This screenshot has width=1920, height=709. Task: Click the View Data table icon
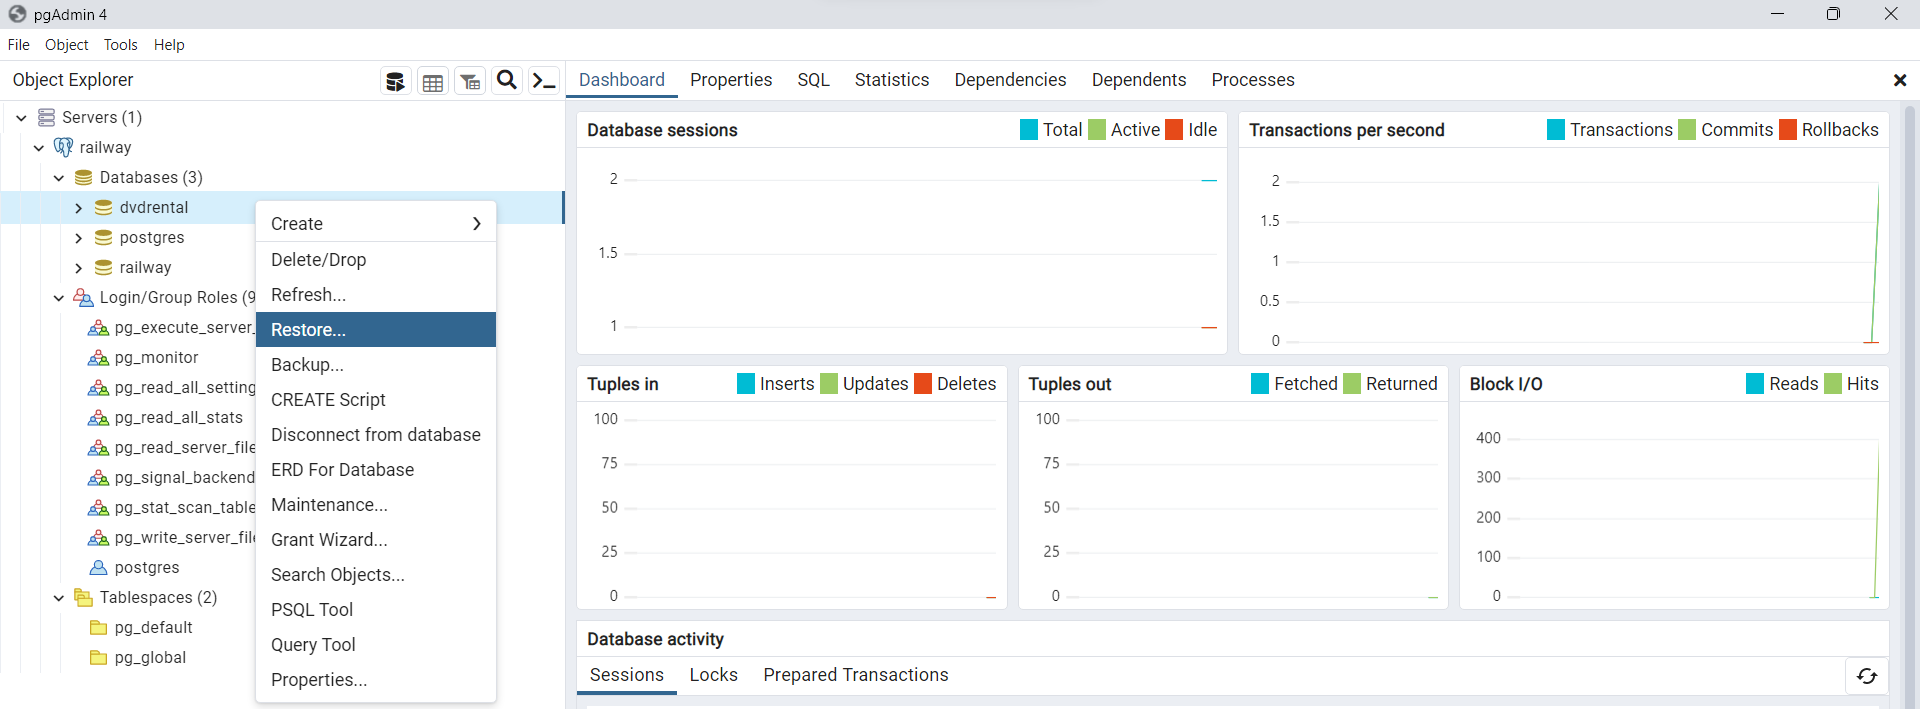(x=433, y=81)
